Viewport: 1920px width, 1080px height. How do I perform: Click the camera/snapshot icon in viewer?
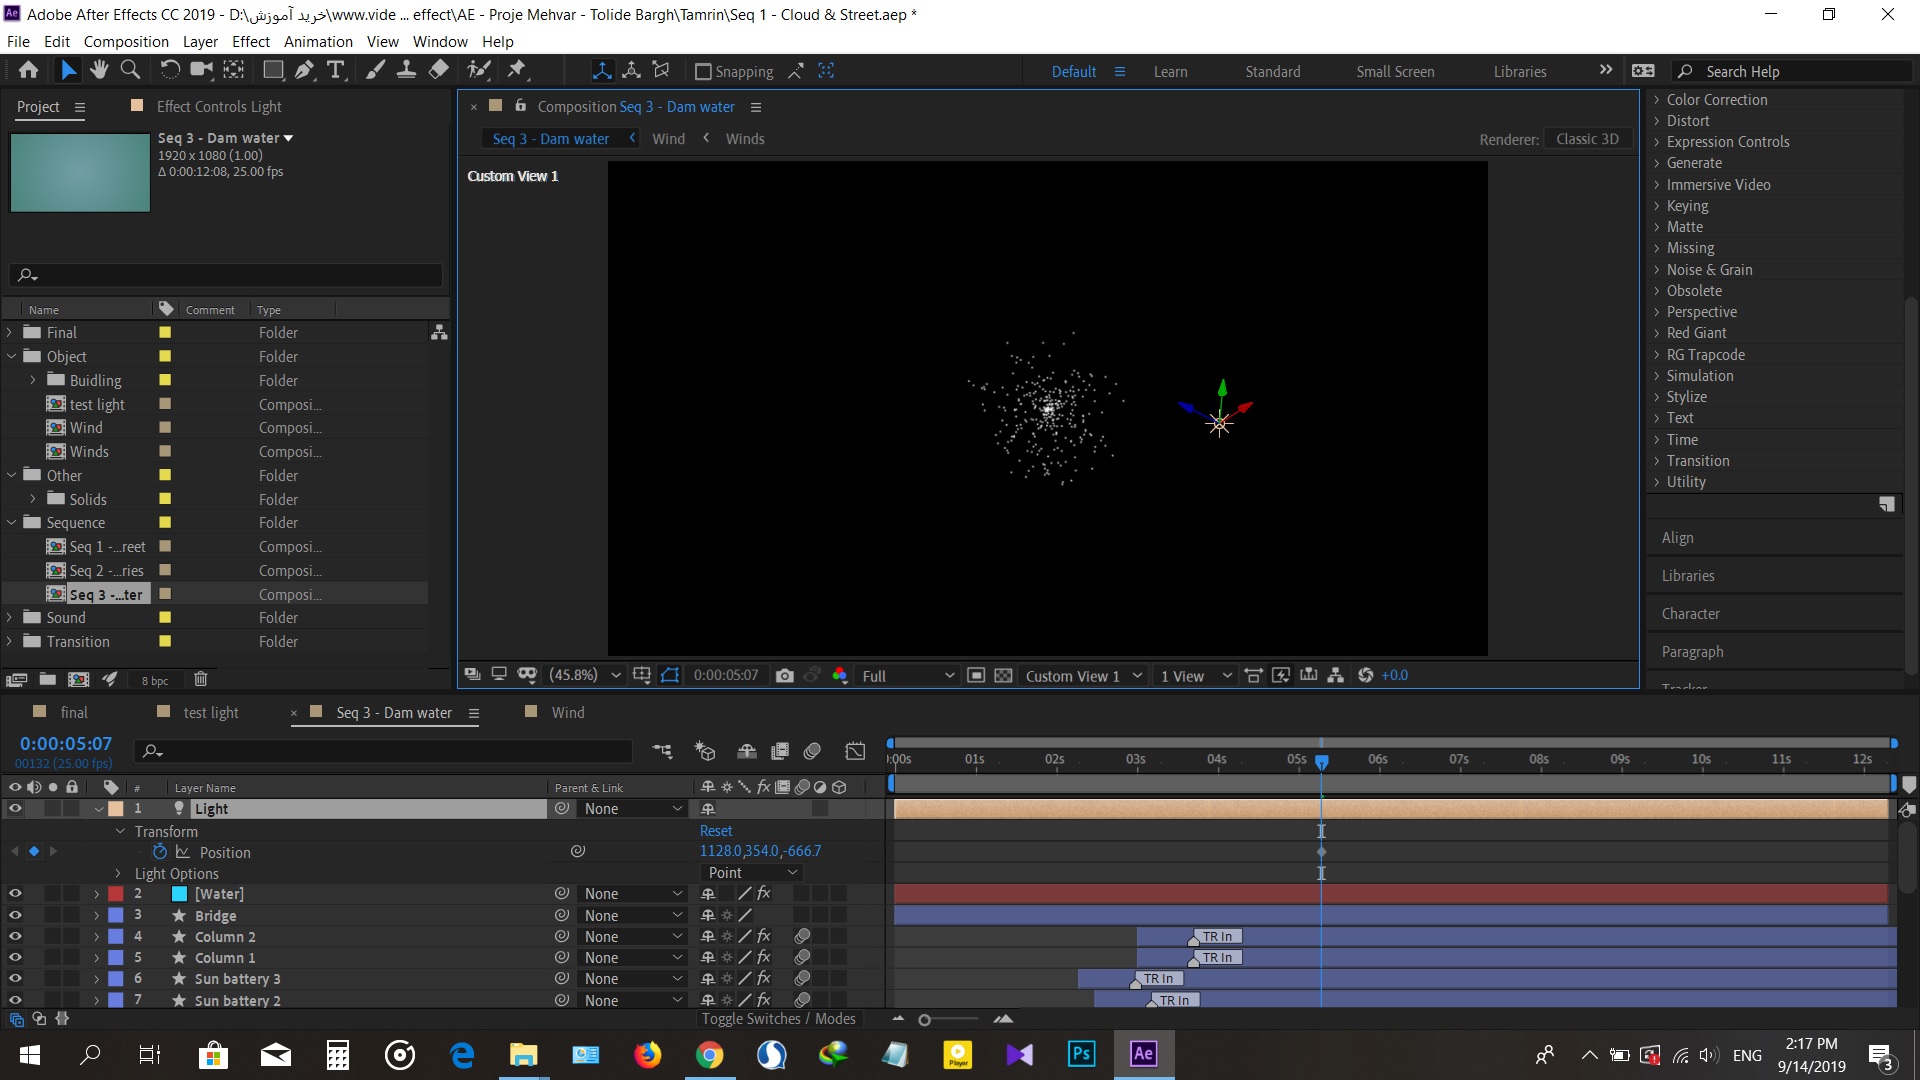781,675
